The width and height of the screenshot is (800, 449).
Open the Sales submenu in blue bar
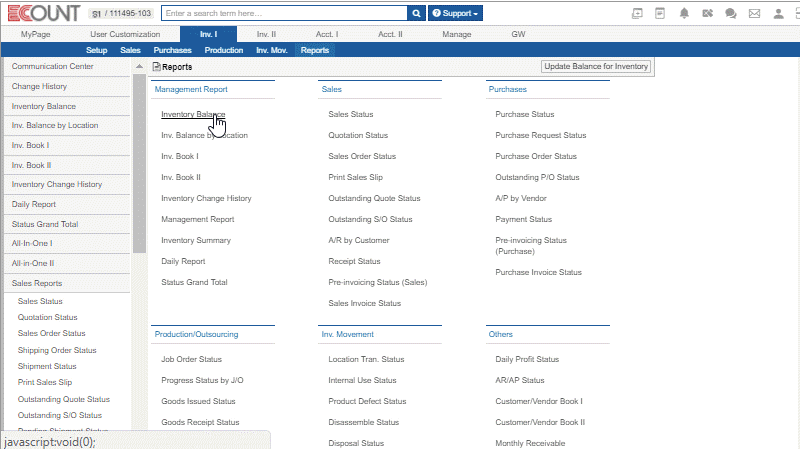[130, 50]
